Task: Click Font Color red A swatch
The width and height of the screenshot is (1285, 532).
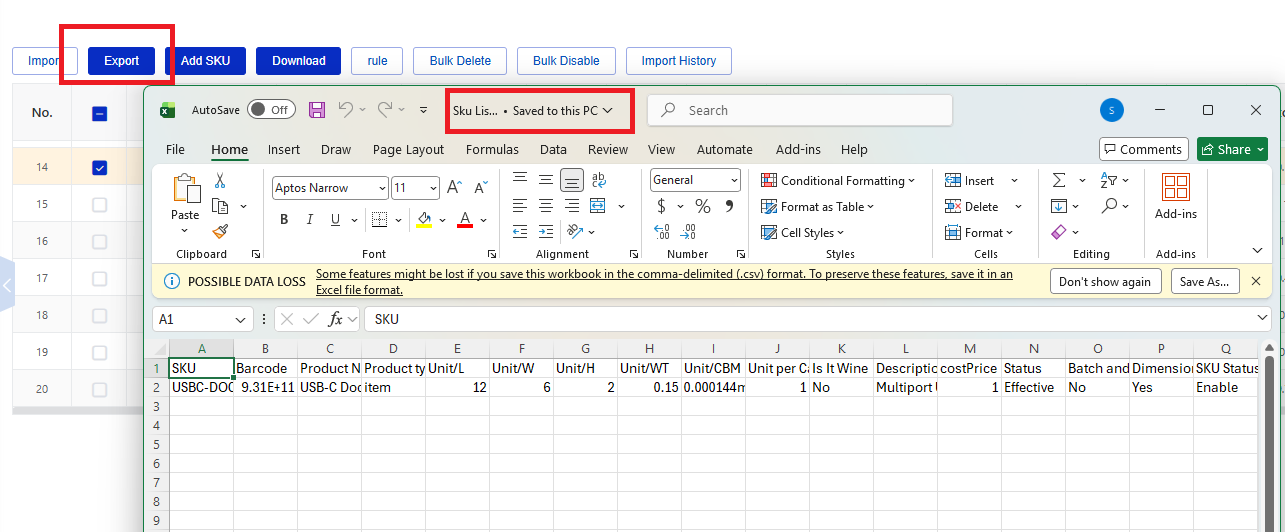Action: pos(464,220)
